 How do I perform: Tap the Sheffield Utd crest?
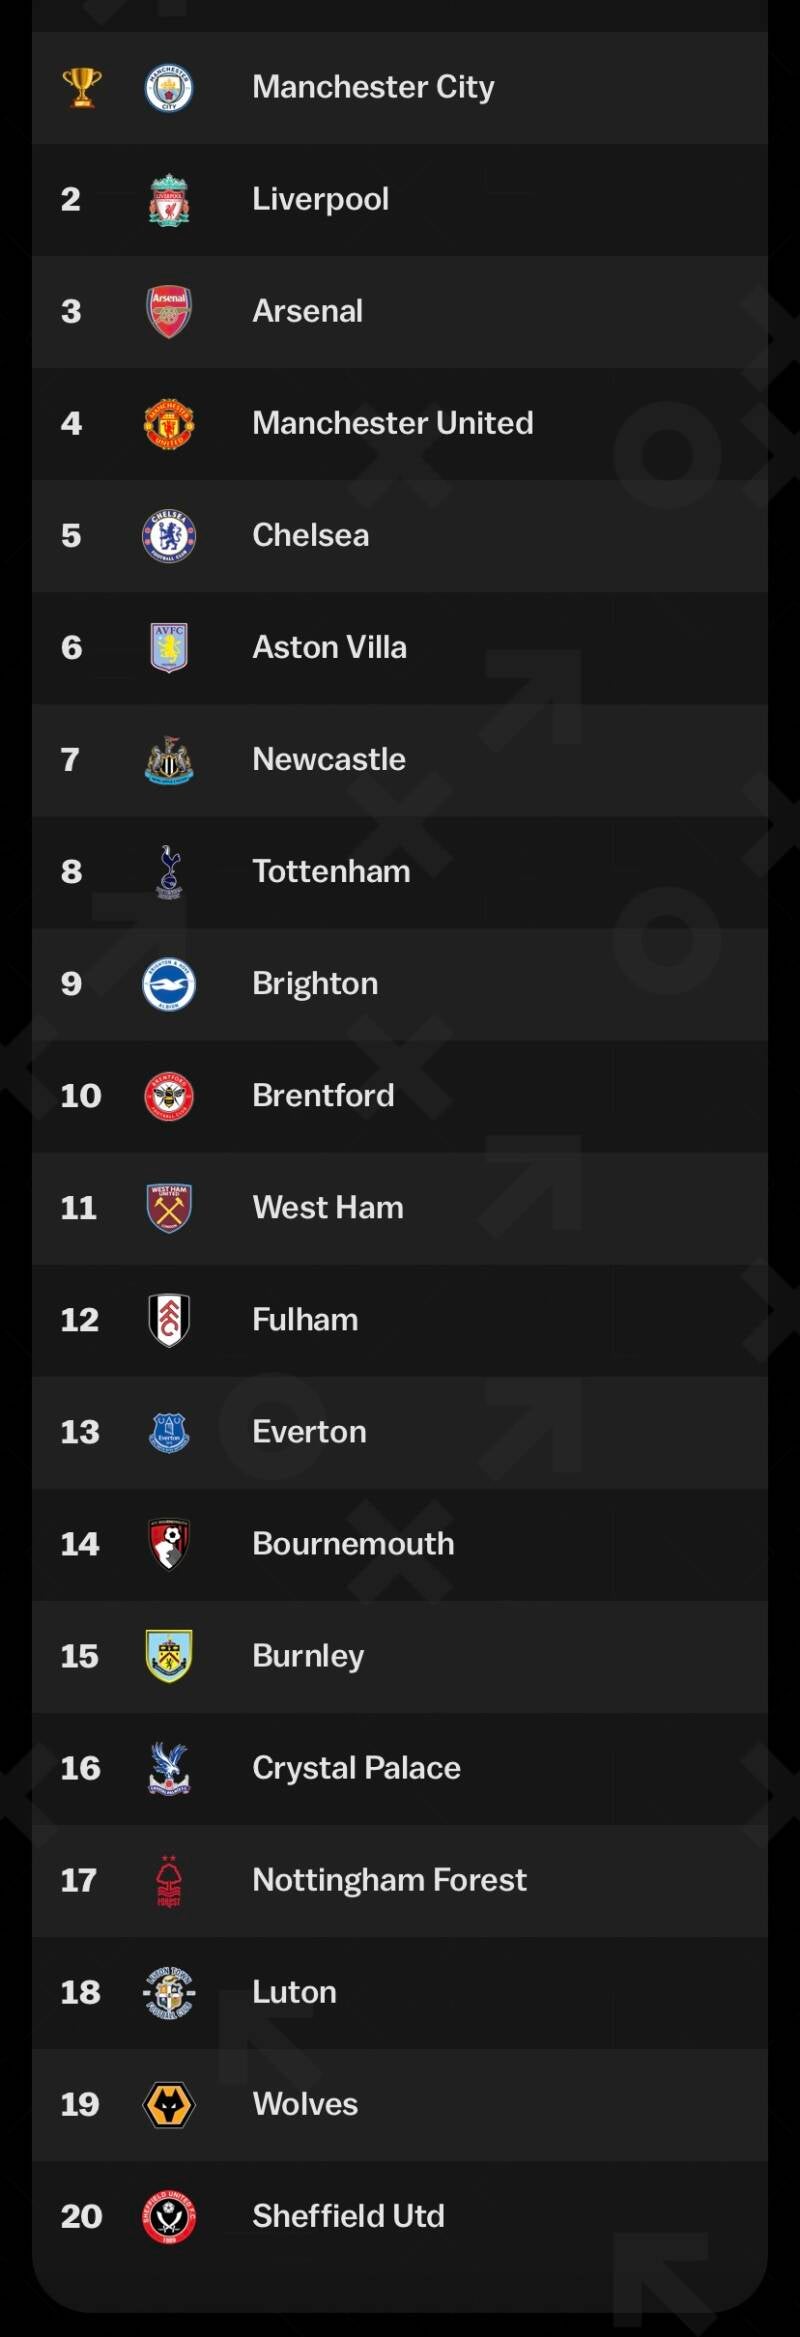[x=169, y=2216]
